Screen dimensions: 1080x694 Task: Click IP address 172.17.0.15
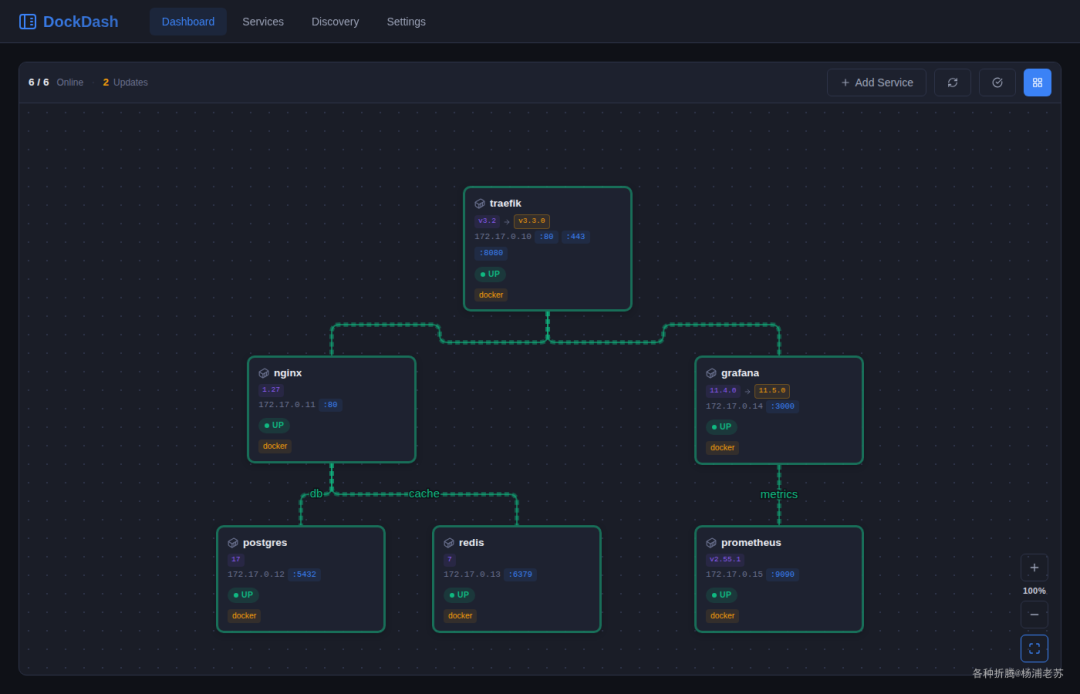tap(734, 574)
